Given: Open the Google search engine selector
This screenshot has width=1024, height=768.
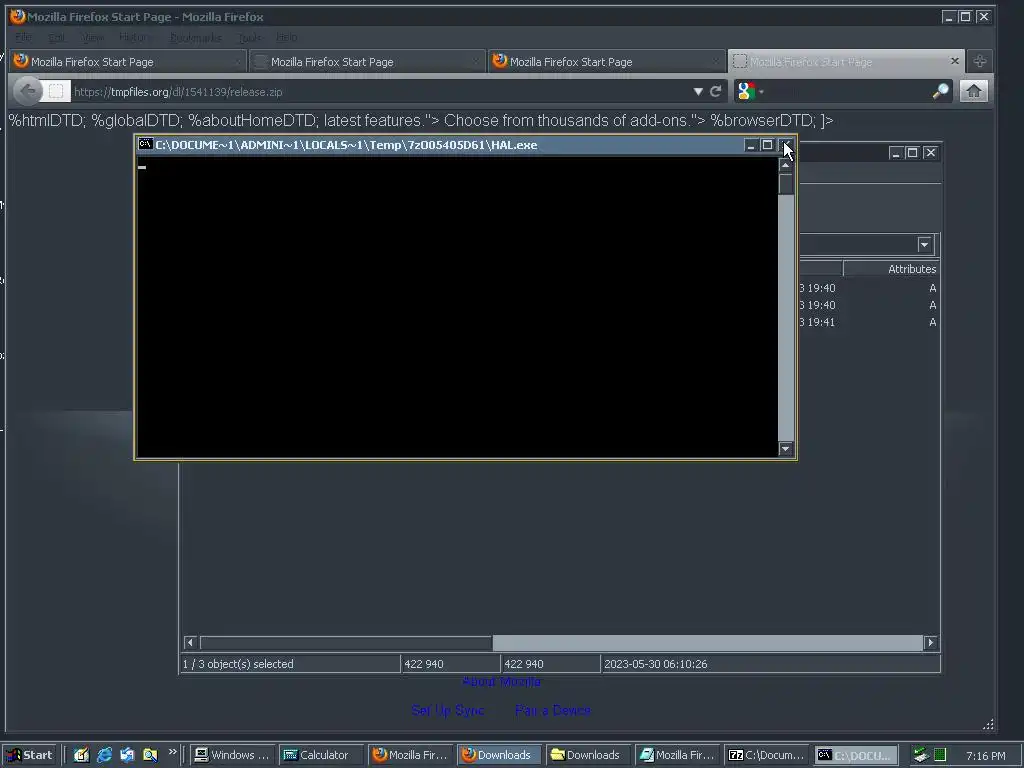Looking at the screenshot, I should click(x=750, y=91).
